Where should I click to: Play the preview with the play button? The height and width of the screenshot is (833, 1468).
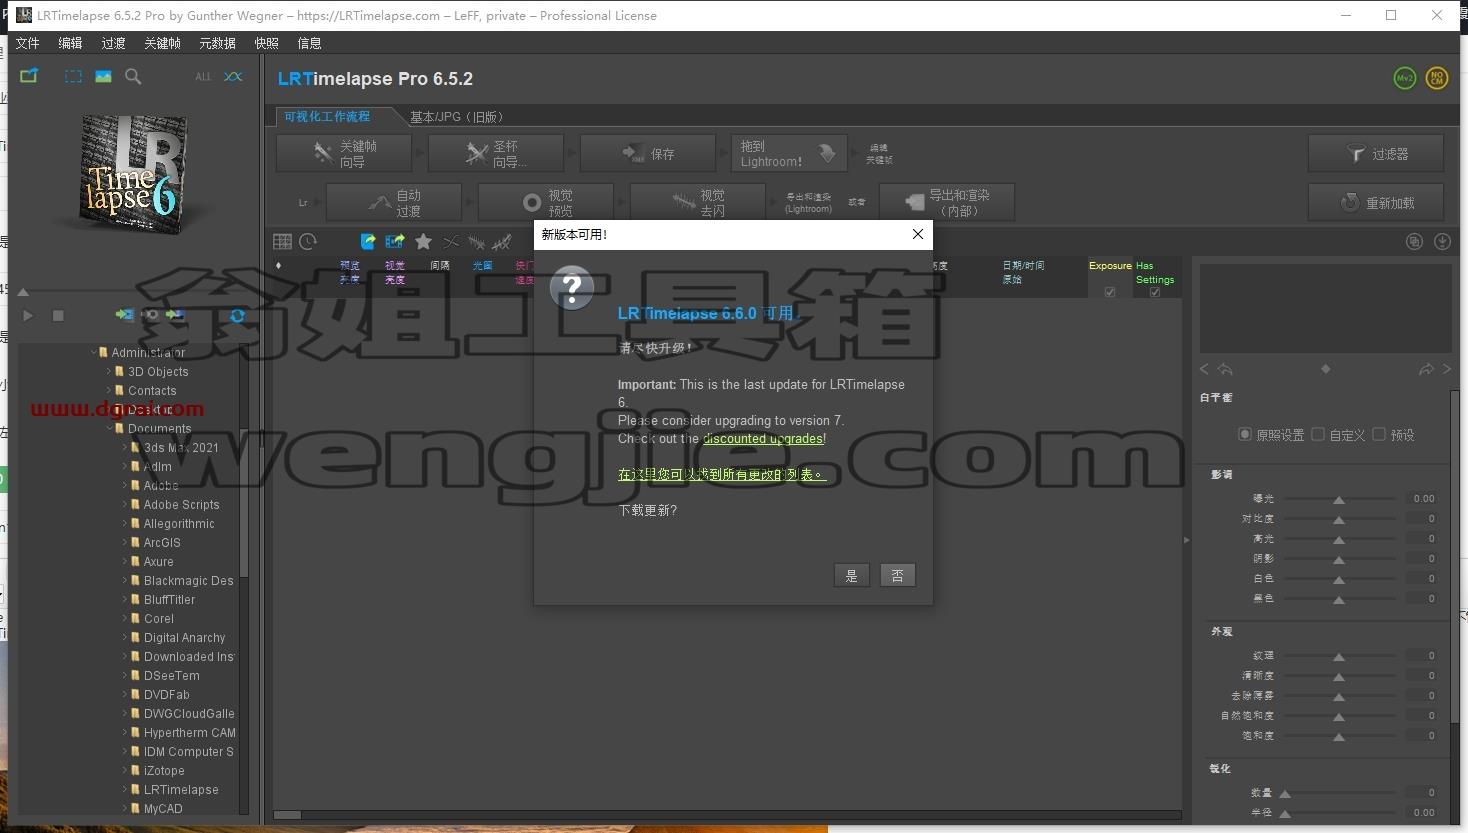[x=28, y=315]
